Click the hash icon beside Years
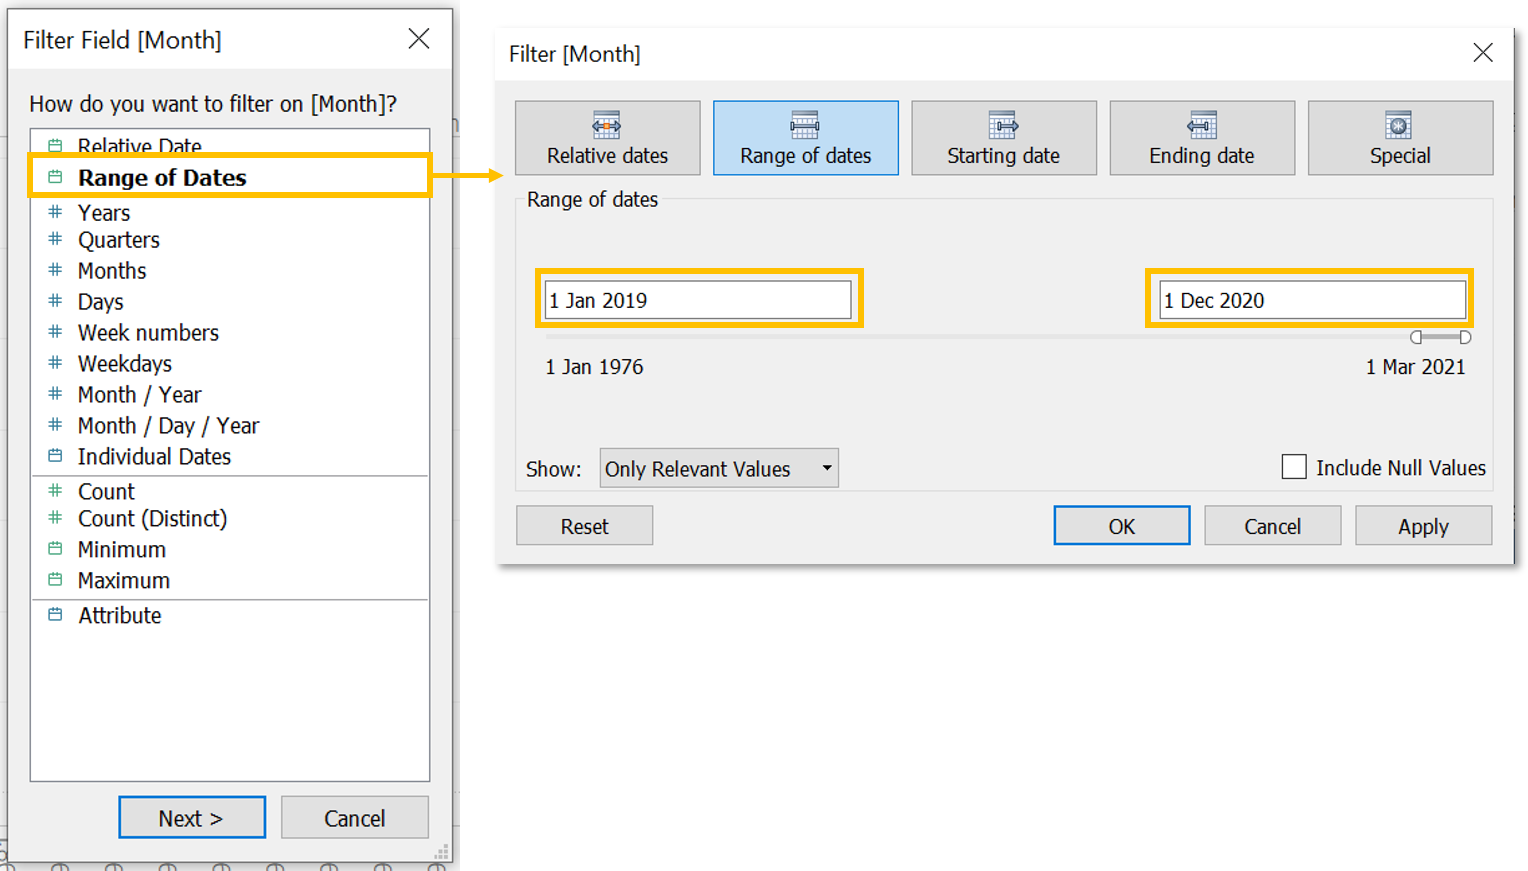 (56, 212)
